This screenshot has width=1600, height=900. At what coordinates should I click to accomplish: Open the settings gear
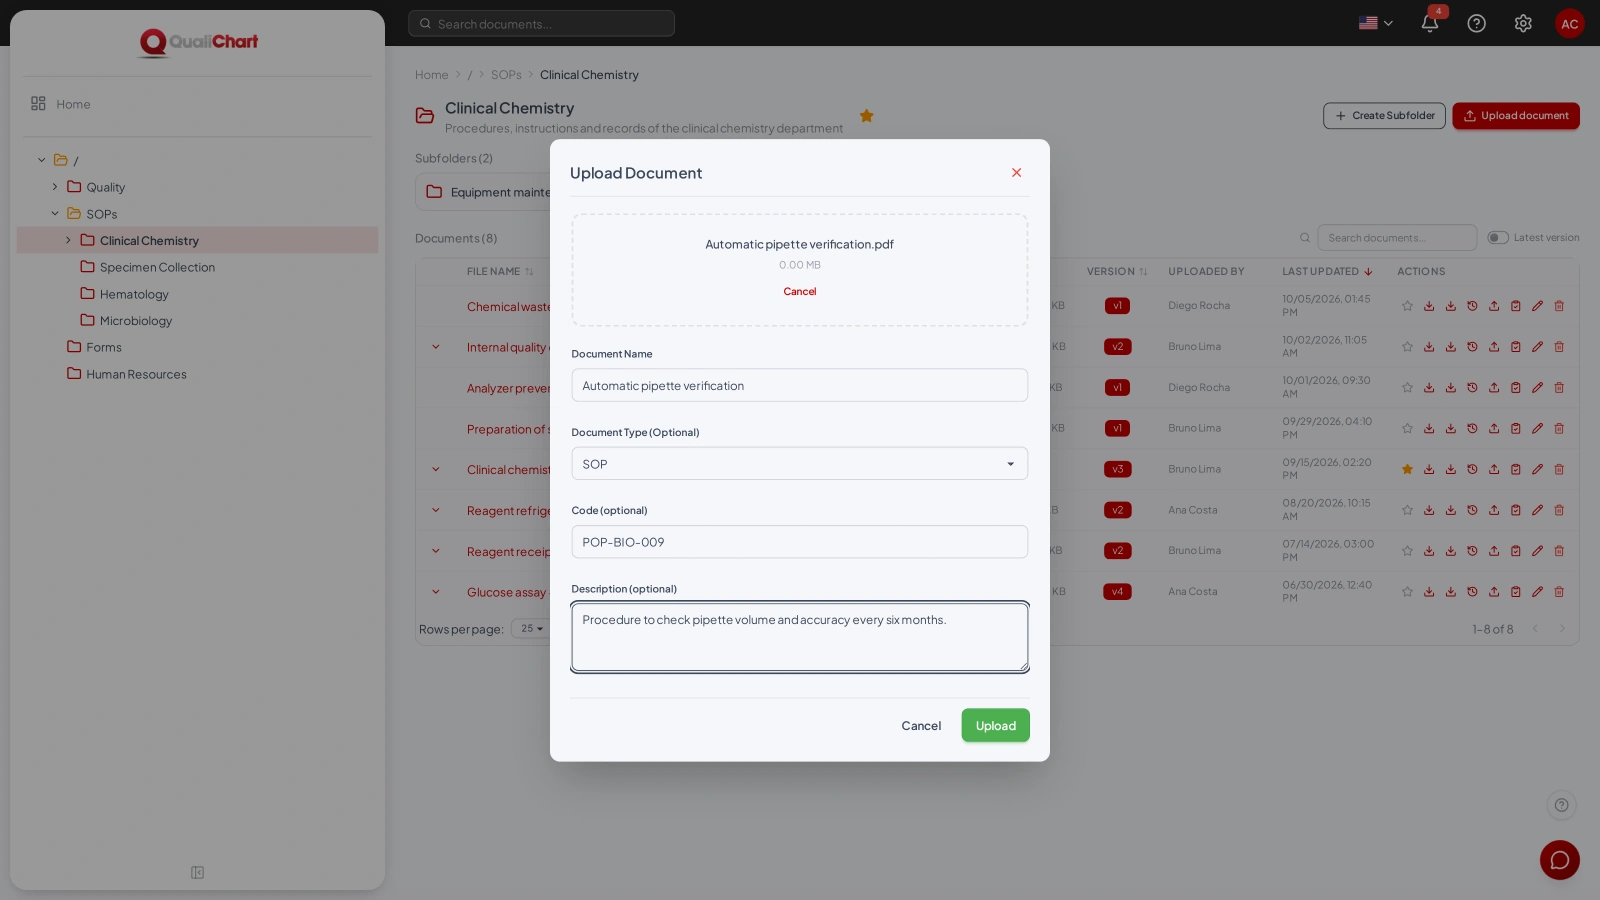[x=1523, y=23]
